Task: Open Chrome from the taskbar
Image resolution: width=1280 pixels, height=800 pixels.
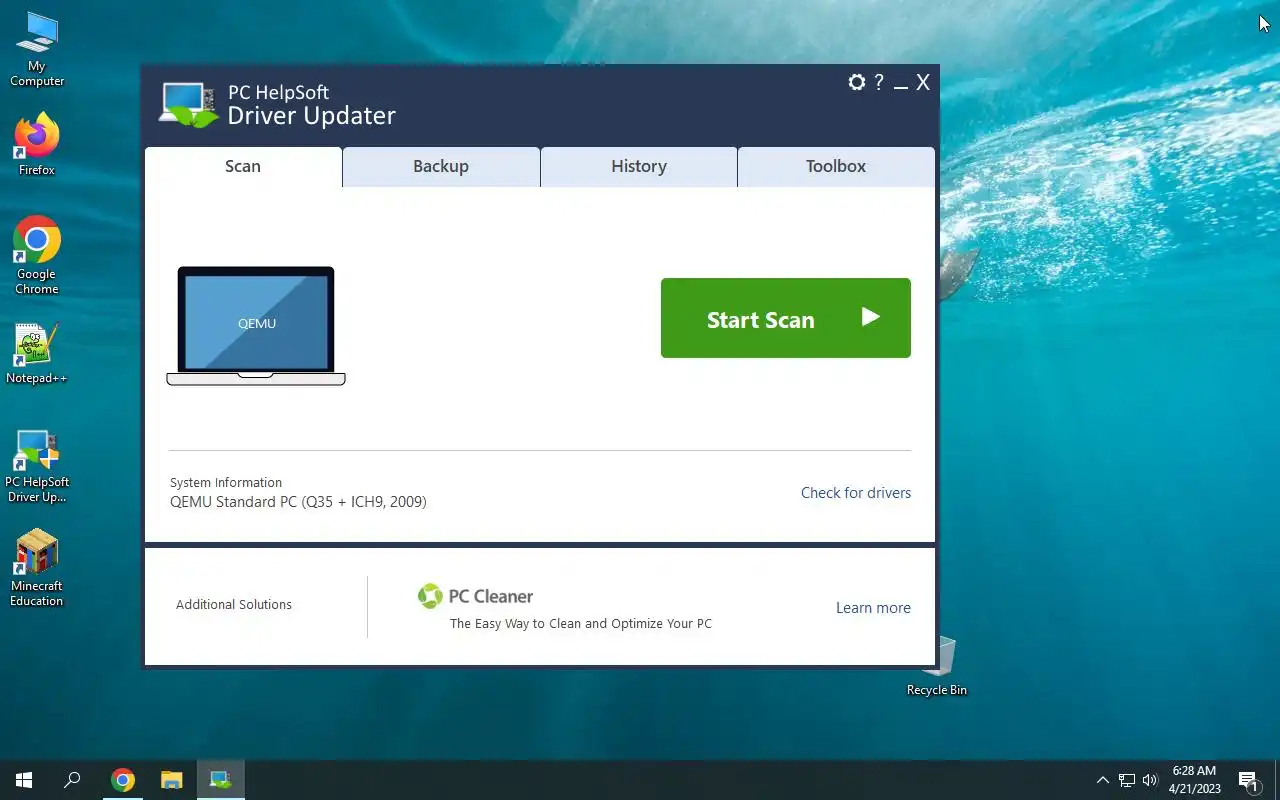Action: (123, 780)
